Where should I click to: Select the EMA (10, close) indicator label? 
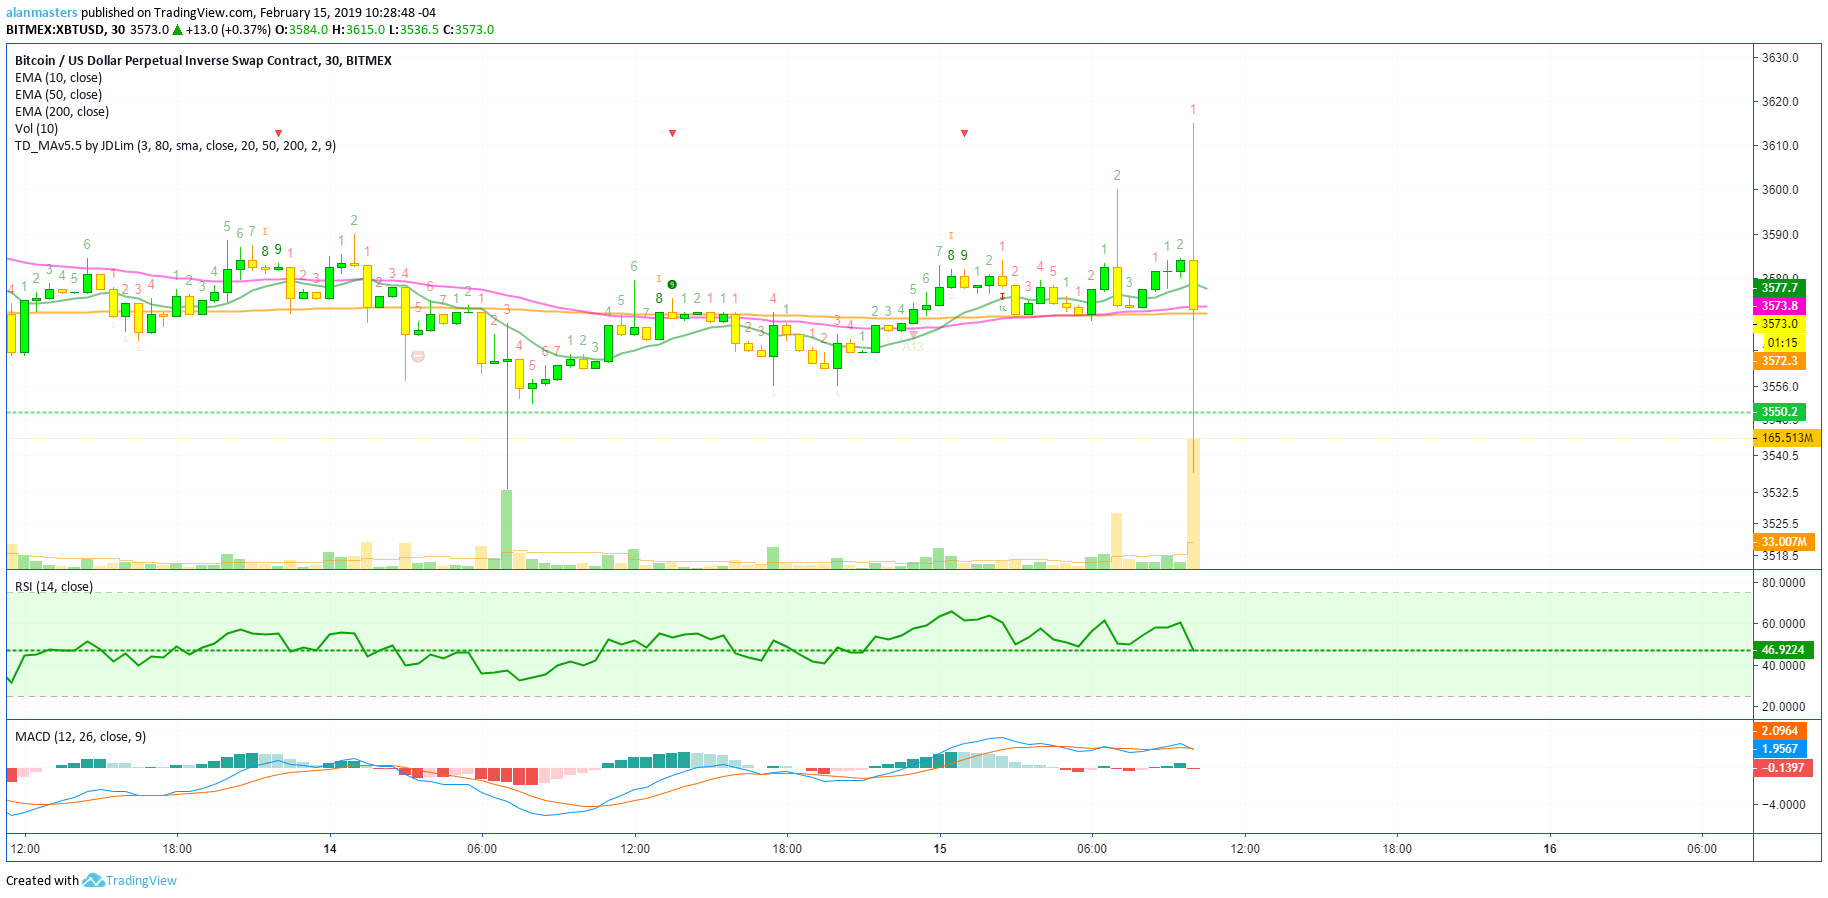pos(58,78)
